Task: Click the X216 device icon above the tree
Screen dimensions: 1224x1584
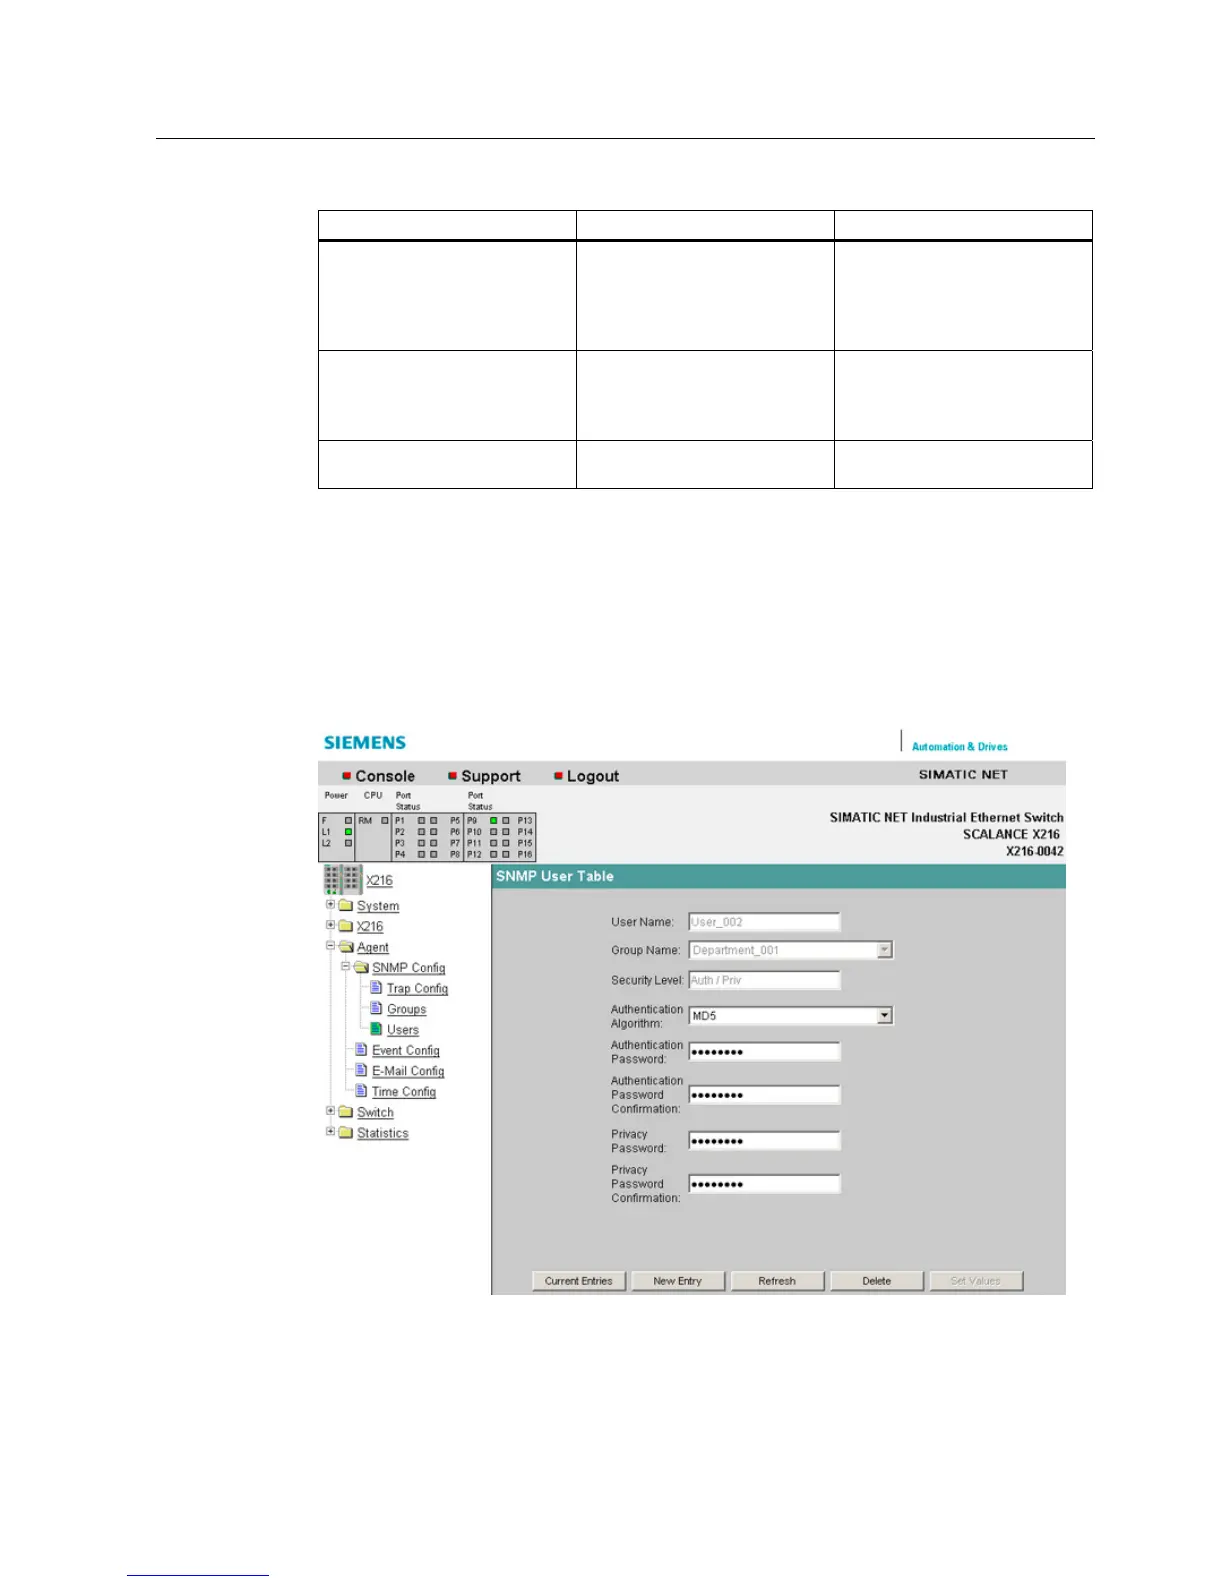Action: pos(342,879)
